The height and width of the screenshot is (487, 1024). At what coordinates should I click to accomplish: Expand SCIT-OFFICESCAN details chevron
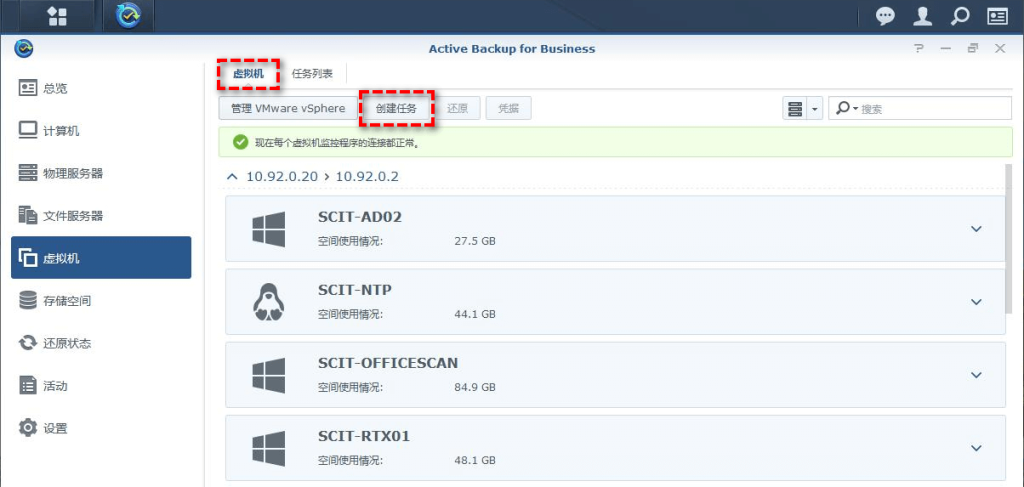click(x=976, y=375)
